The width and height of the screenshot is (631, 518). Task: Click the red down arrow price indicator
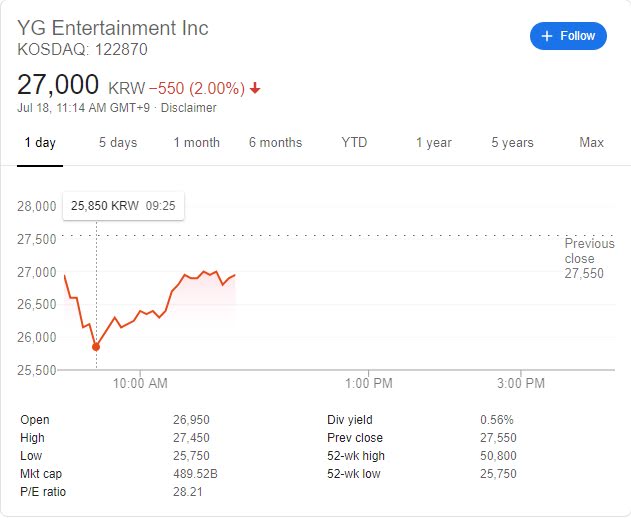pyautogui.click(x=255, y=88)
